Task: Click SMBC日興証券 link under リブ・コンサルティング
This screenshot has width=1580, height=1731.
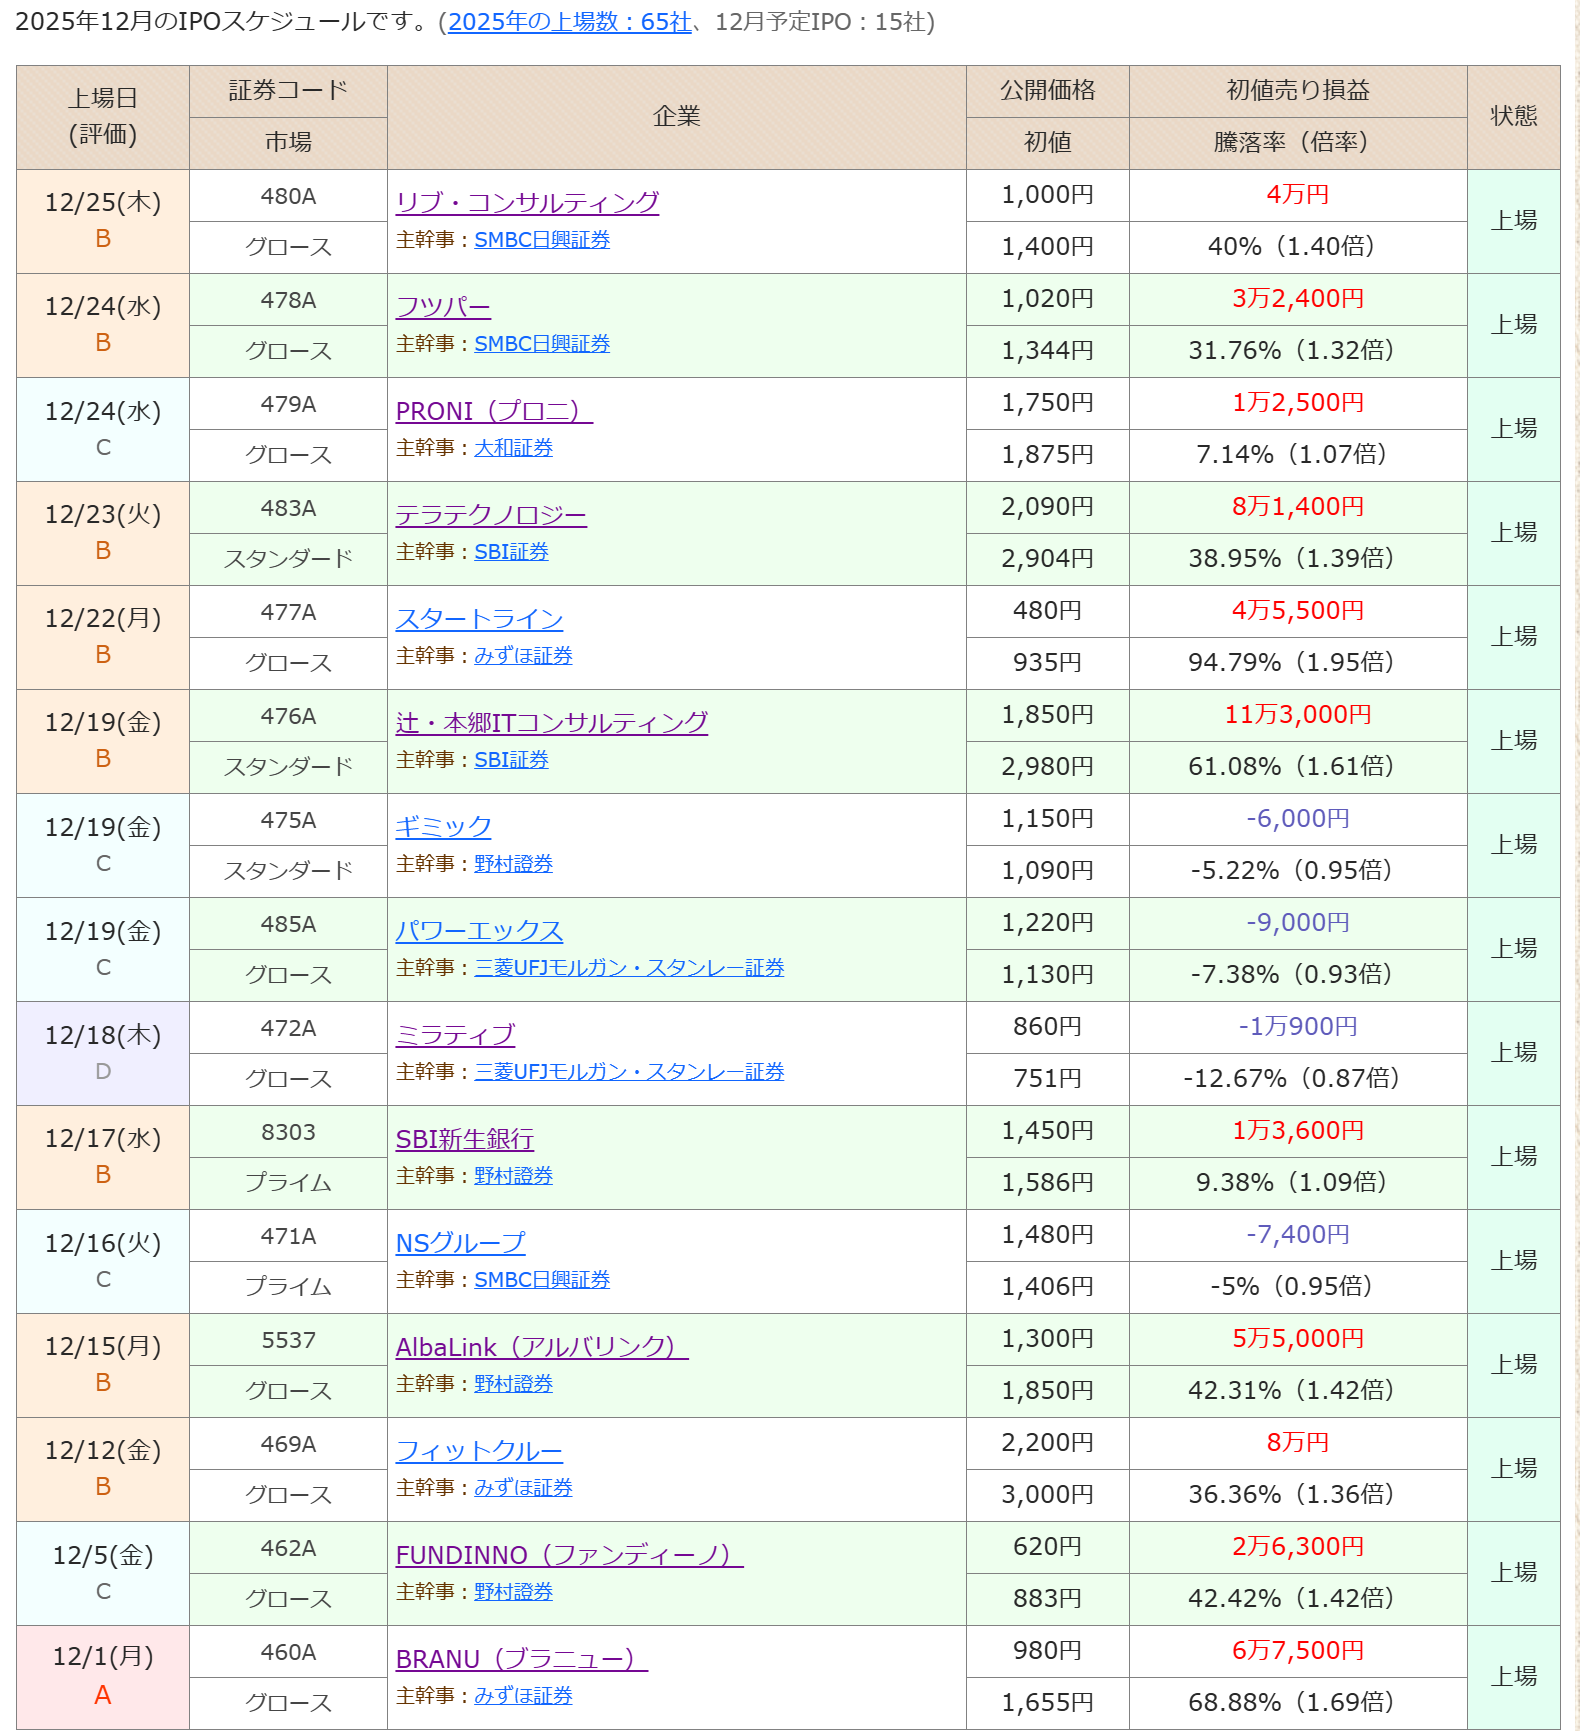Action: [541, 240]
